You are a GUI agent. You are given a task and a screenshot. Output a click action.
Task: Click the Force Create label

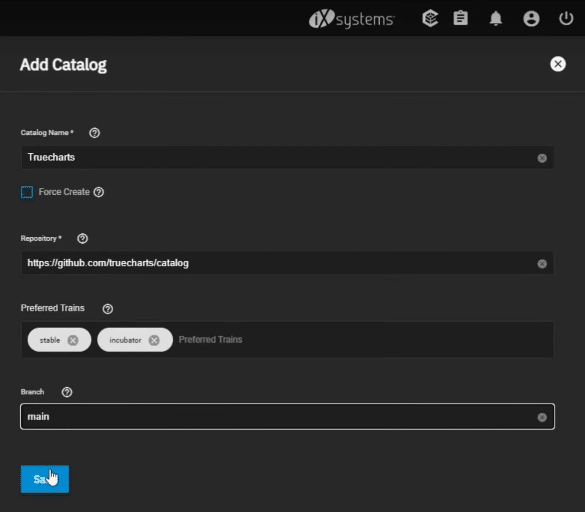(64, 192)
